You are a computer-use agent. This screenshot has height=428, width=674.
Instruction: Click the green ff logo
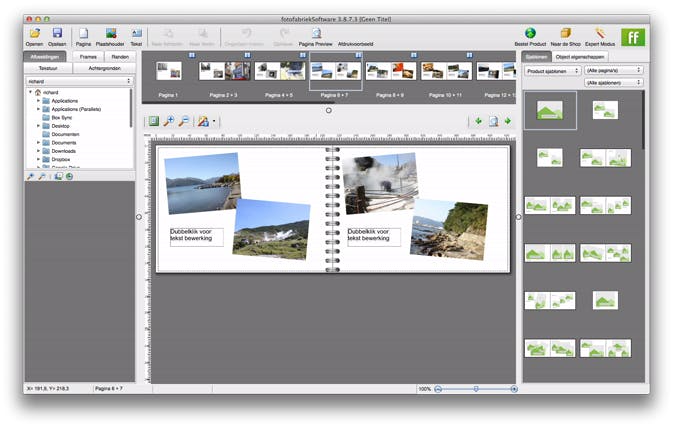[x=633, y=37]
